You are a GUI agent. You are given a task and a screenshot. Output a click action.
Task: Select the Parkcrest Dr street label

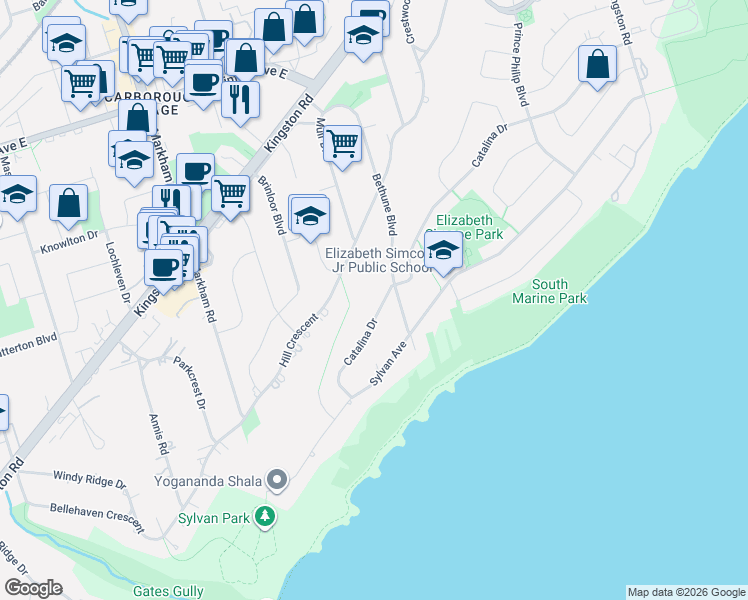point(189,383)
